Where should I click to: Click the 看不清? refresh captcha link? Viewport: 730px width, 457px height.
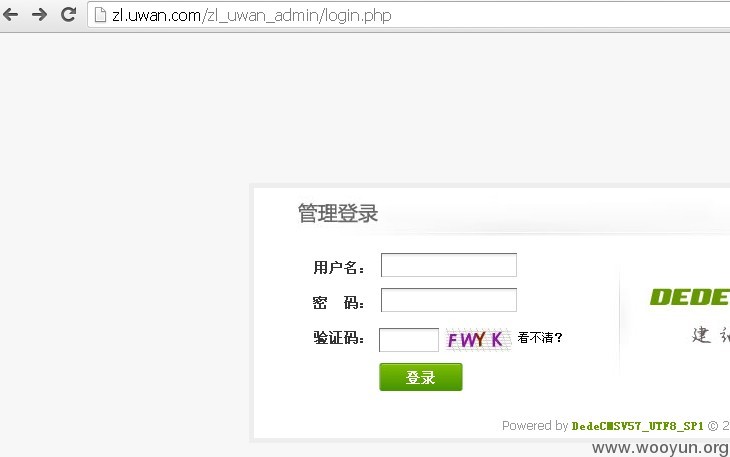[540, 337]
